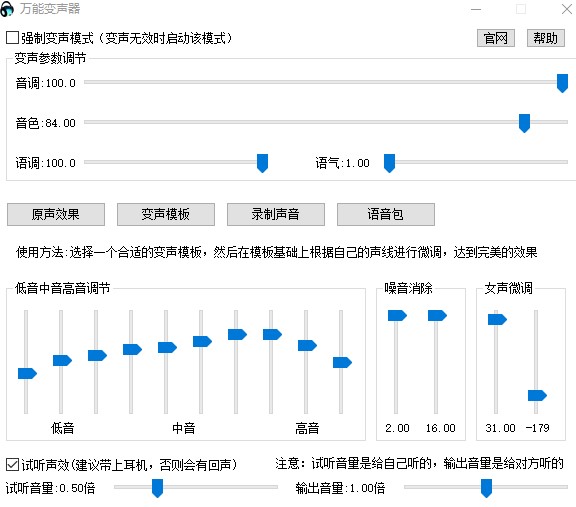Click the 输出音量:1.00倍 label

point(341,488)
